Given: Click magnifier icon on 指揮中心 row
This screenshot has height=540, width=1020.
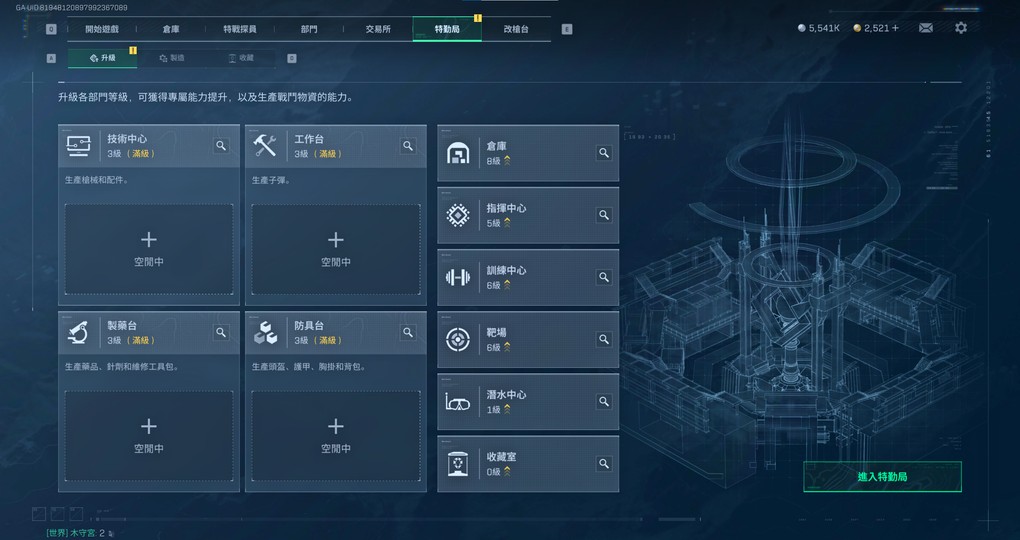Looking at the screenshot, I should click(x=604, y=215).
